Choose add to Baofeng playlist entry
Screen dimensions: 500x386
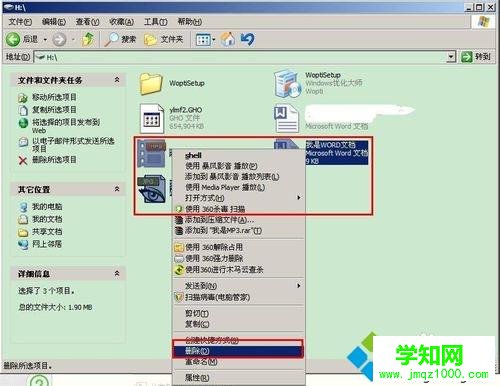tap(238, 177)
